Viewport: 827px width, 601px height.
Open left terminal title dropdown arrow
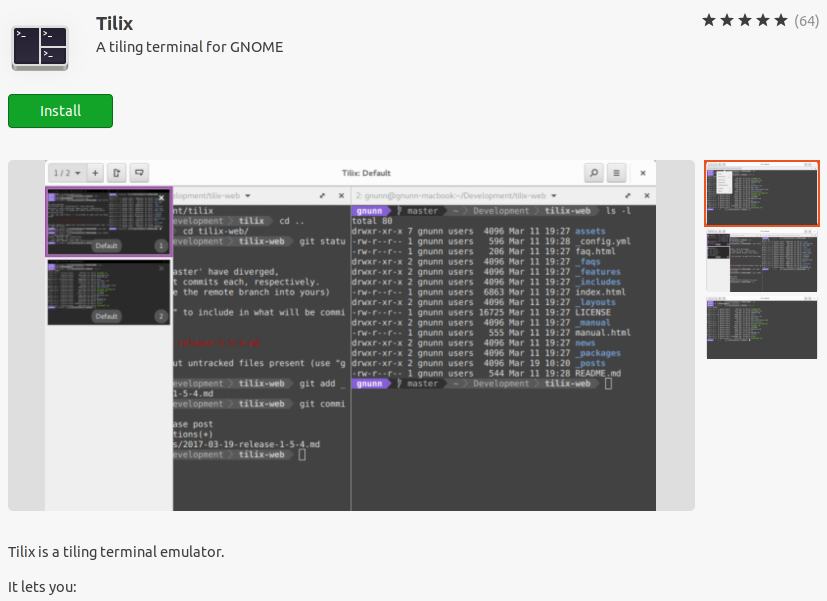point(247,196)
